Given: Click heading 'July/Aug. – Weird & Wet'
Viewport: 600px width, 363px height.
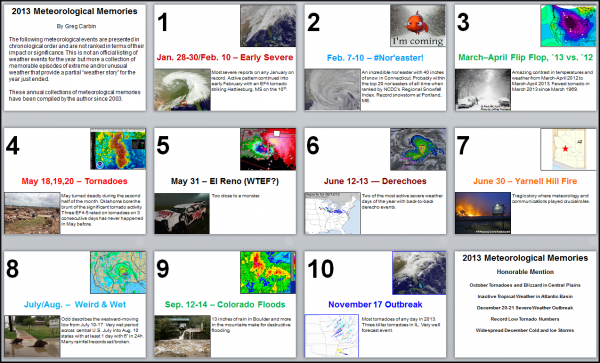Looking at the screenshot, I should (x=75, y=305).
